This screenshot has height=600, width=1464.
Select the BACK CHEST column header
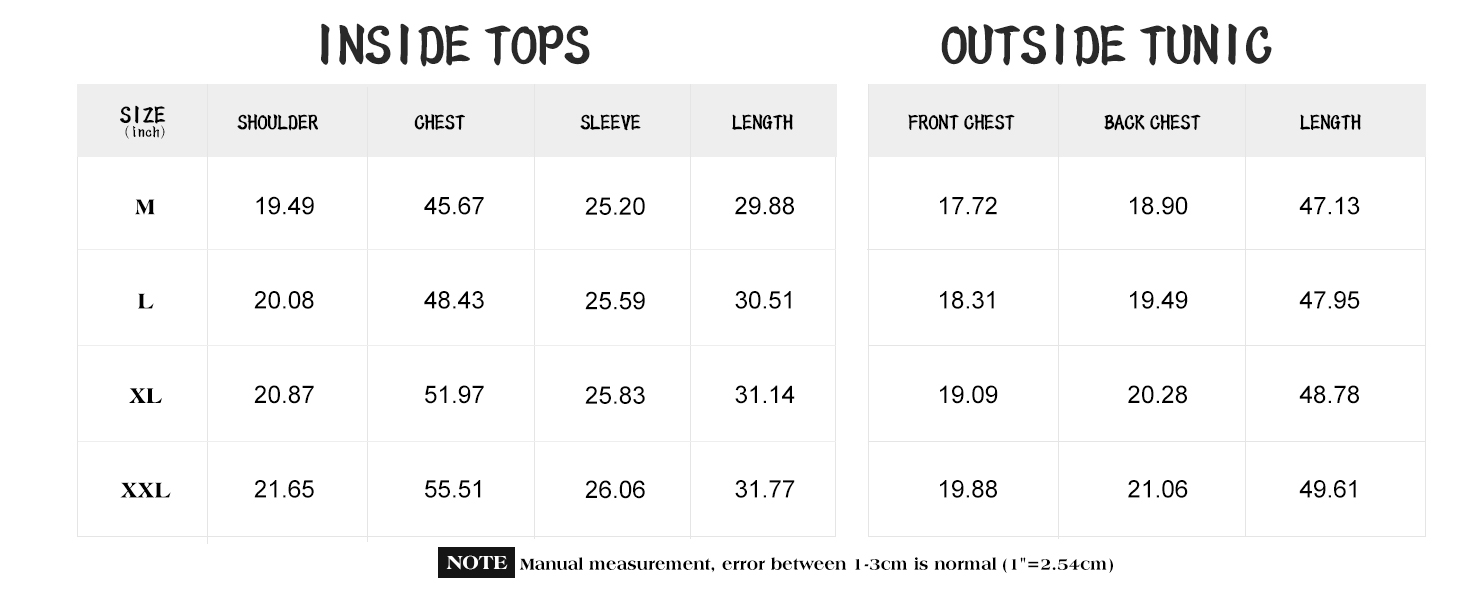click(1152, 123)
